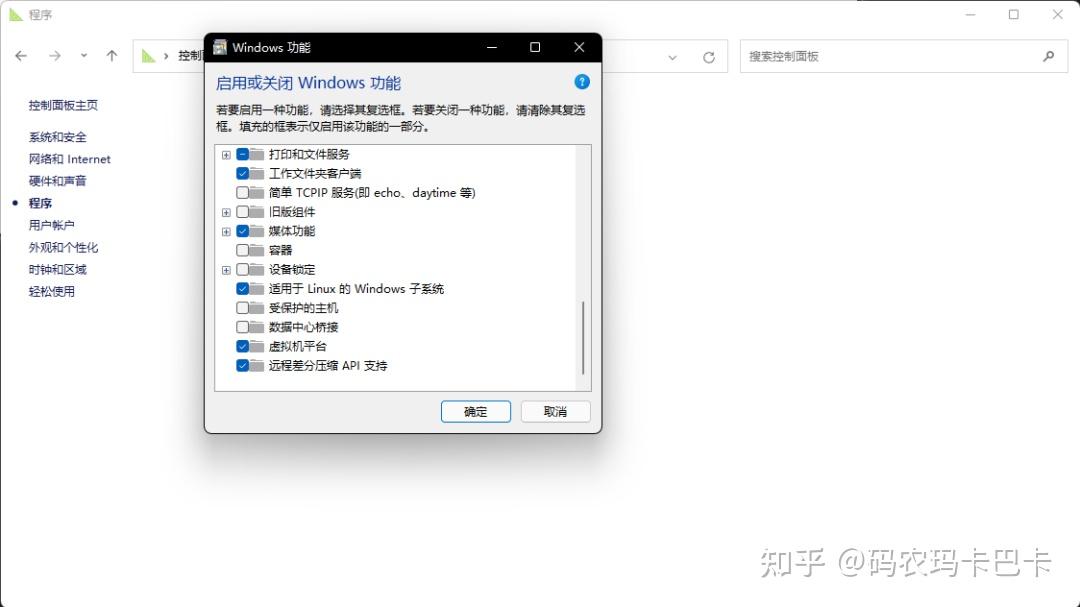The width and height of the screenshot is (1080, 607).
Task: Close the Windows 功能 dialog
Action: pos(579,47)
